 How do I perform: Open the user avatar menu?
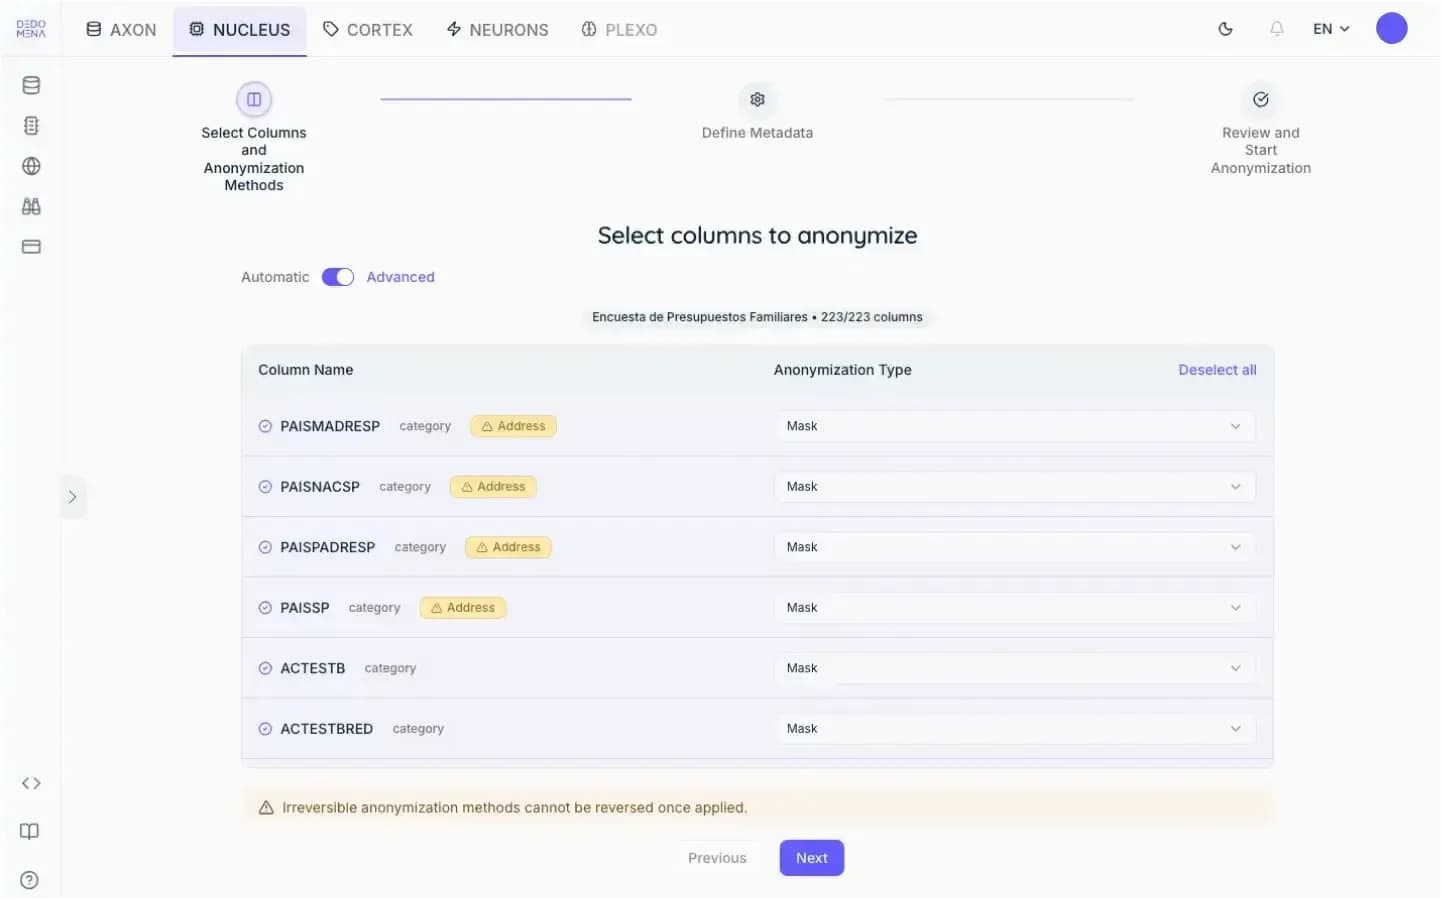[x=1392, y=28]
